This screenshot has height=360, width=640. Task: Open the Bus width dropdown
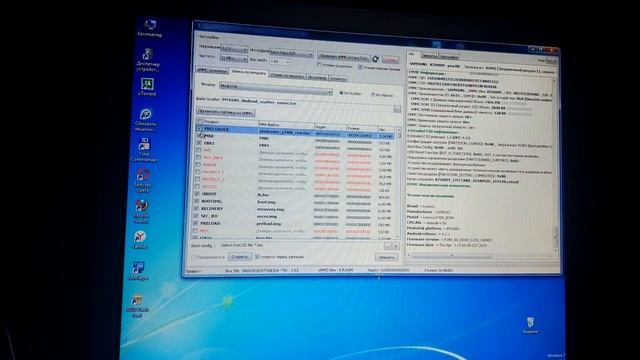pyautogui.click(x=280, y=61)
